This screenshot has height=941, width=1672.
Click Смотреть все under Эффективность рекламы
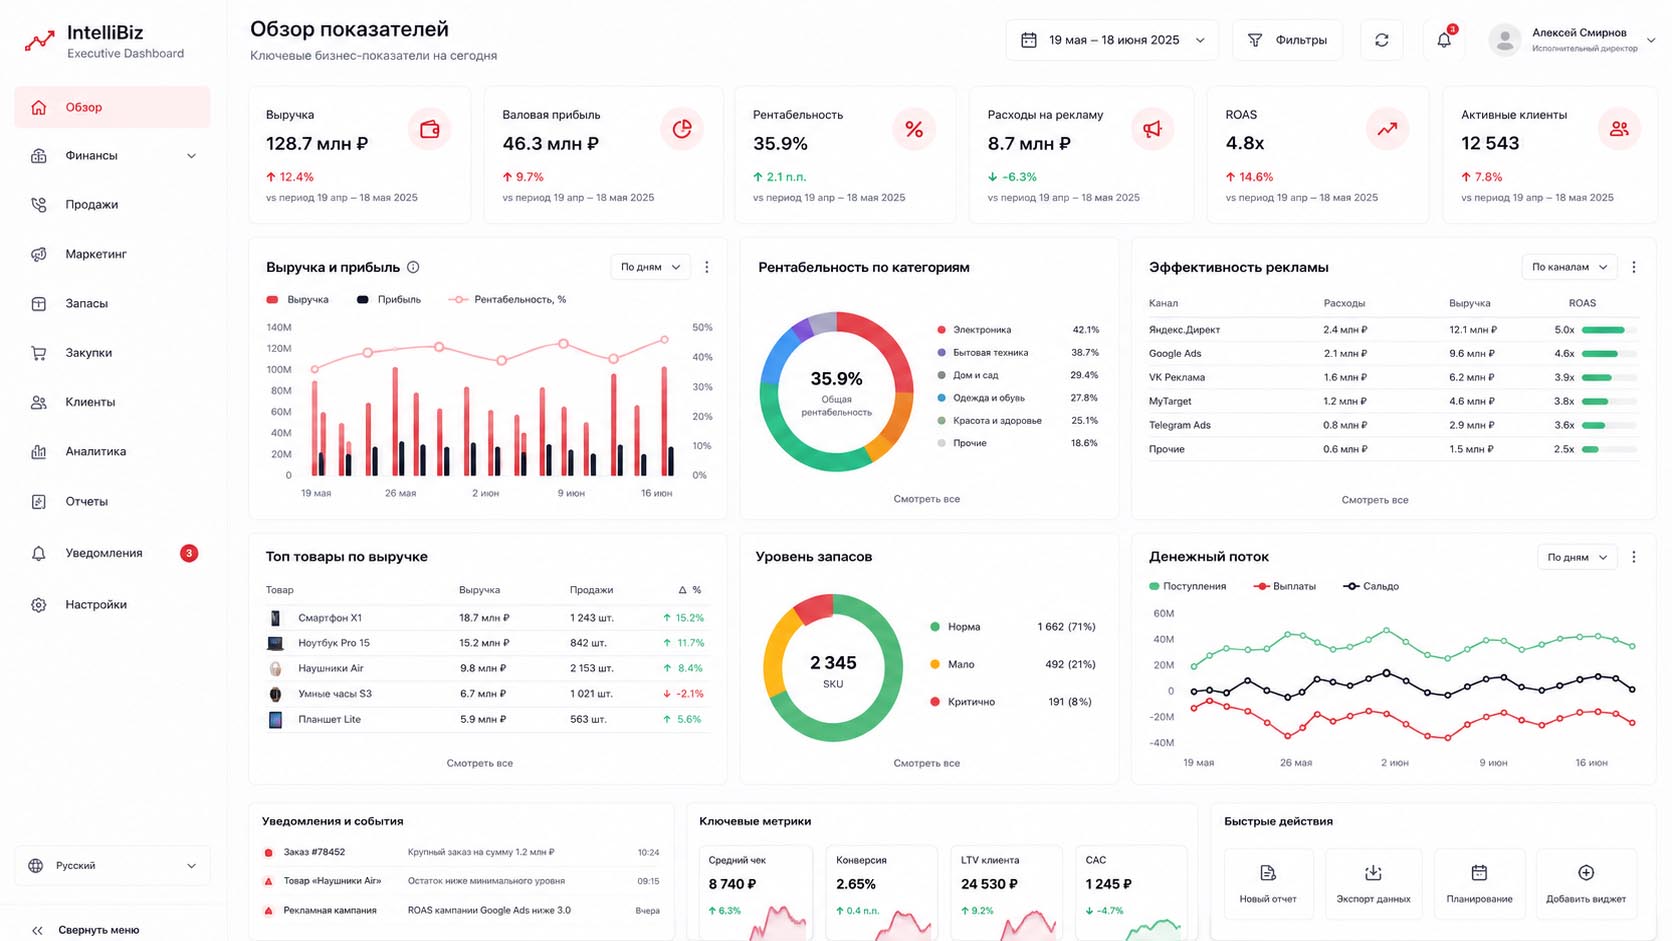[x=1375, y=500]
